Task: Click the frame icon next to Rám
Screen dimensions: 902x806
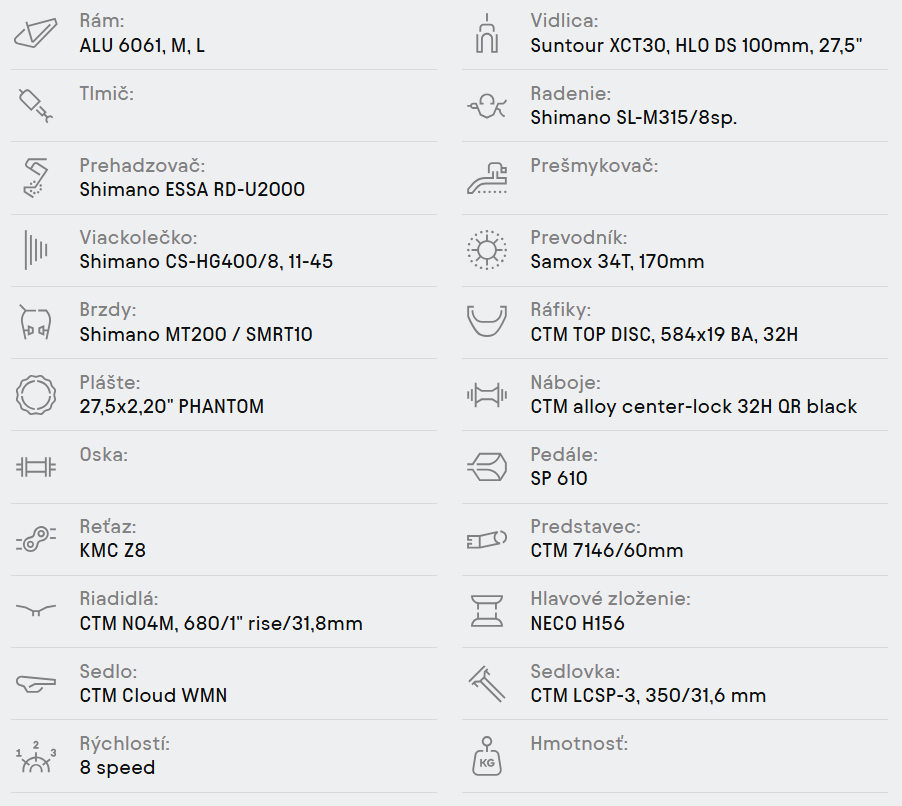Action: (36, 33)
